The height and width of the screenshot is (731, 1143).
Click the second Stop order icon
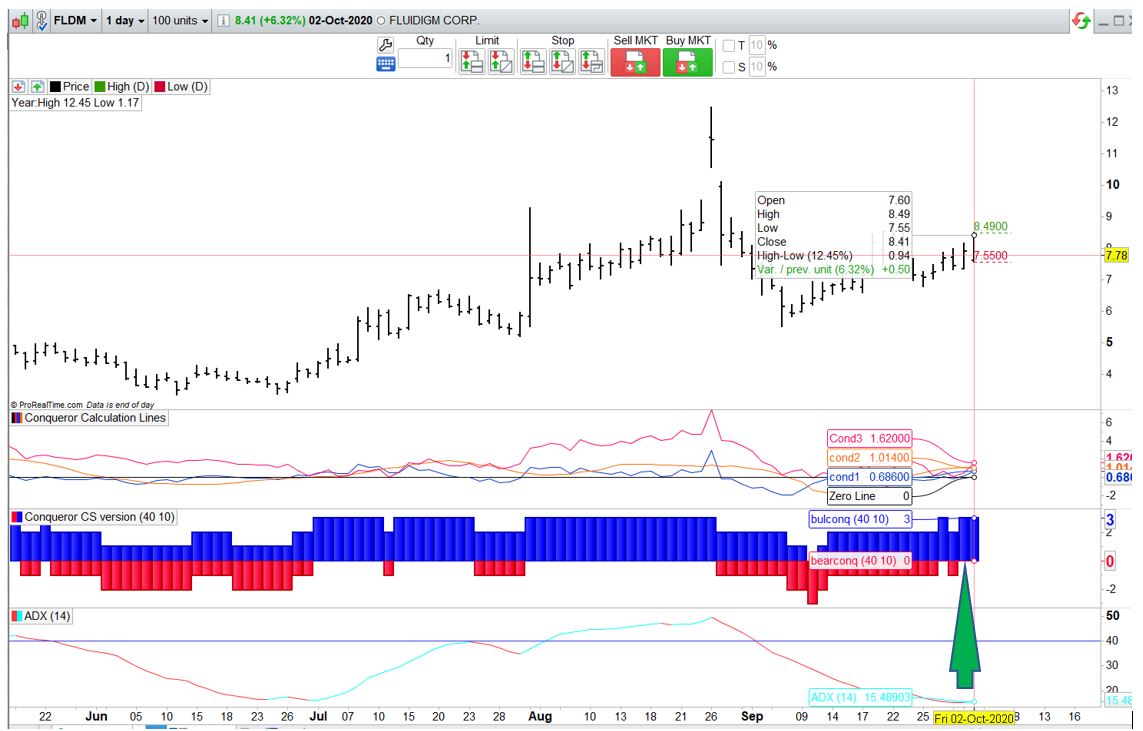click(562, 61)
